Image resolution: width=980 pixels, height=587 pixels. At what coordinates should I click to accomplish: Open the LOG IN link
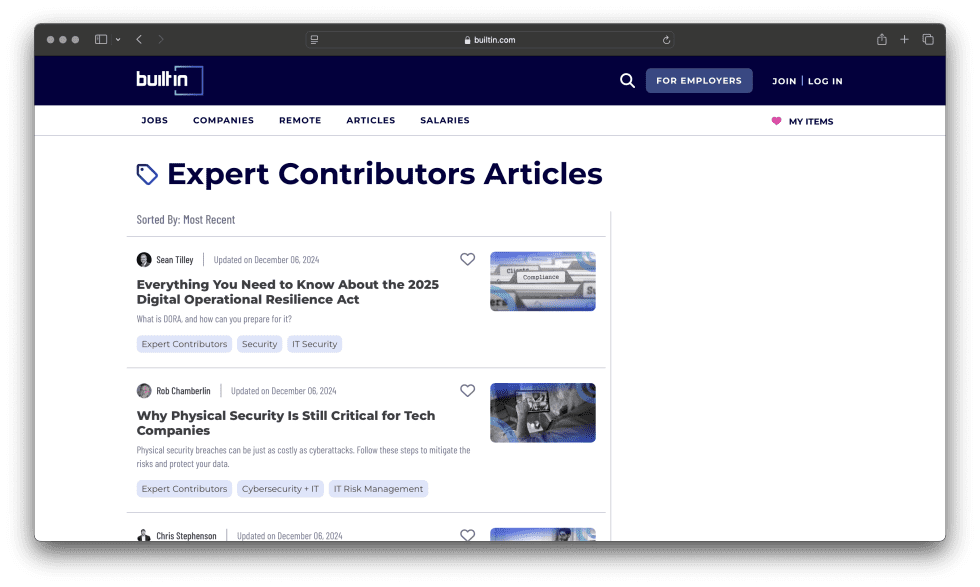(x=824, y=81)
